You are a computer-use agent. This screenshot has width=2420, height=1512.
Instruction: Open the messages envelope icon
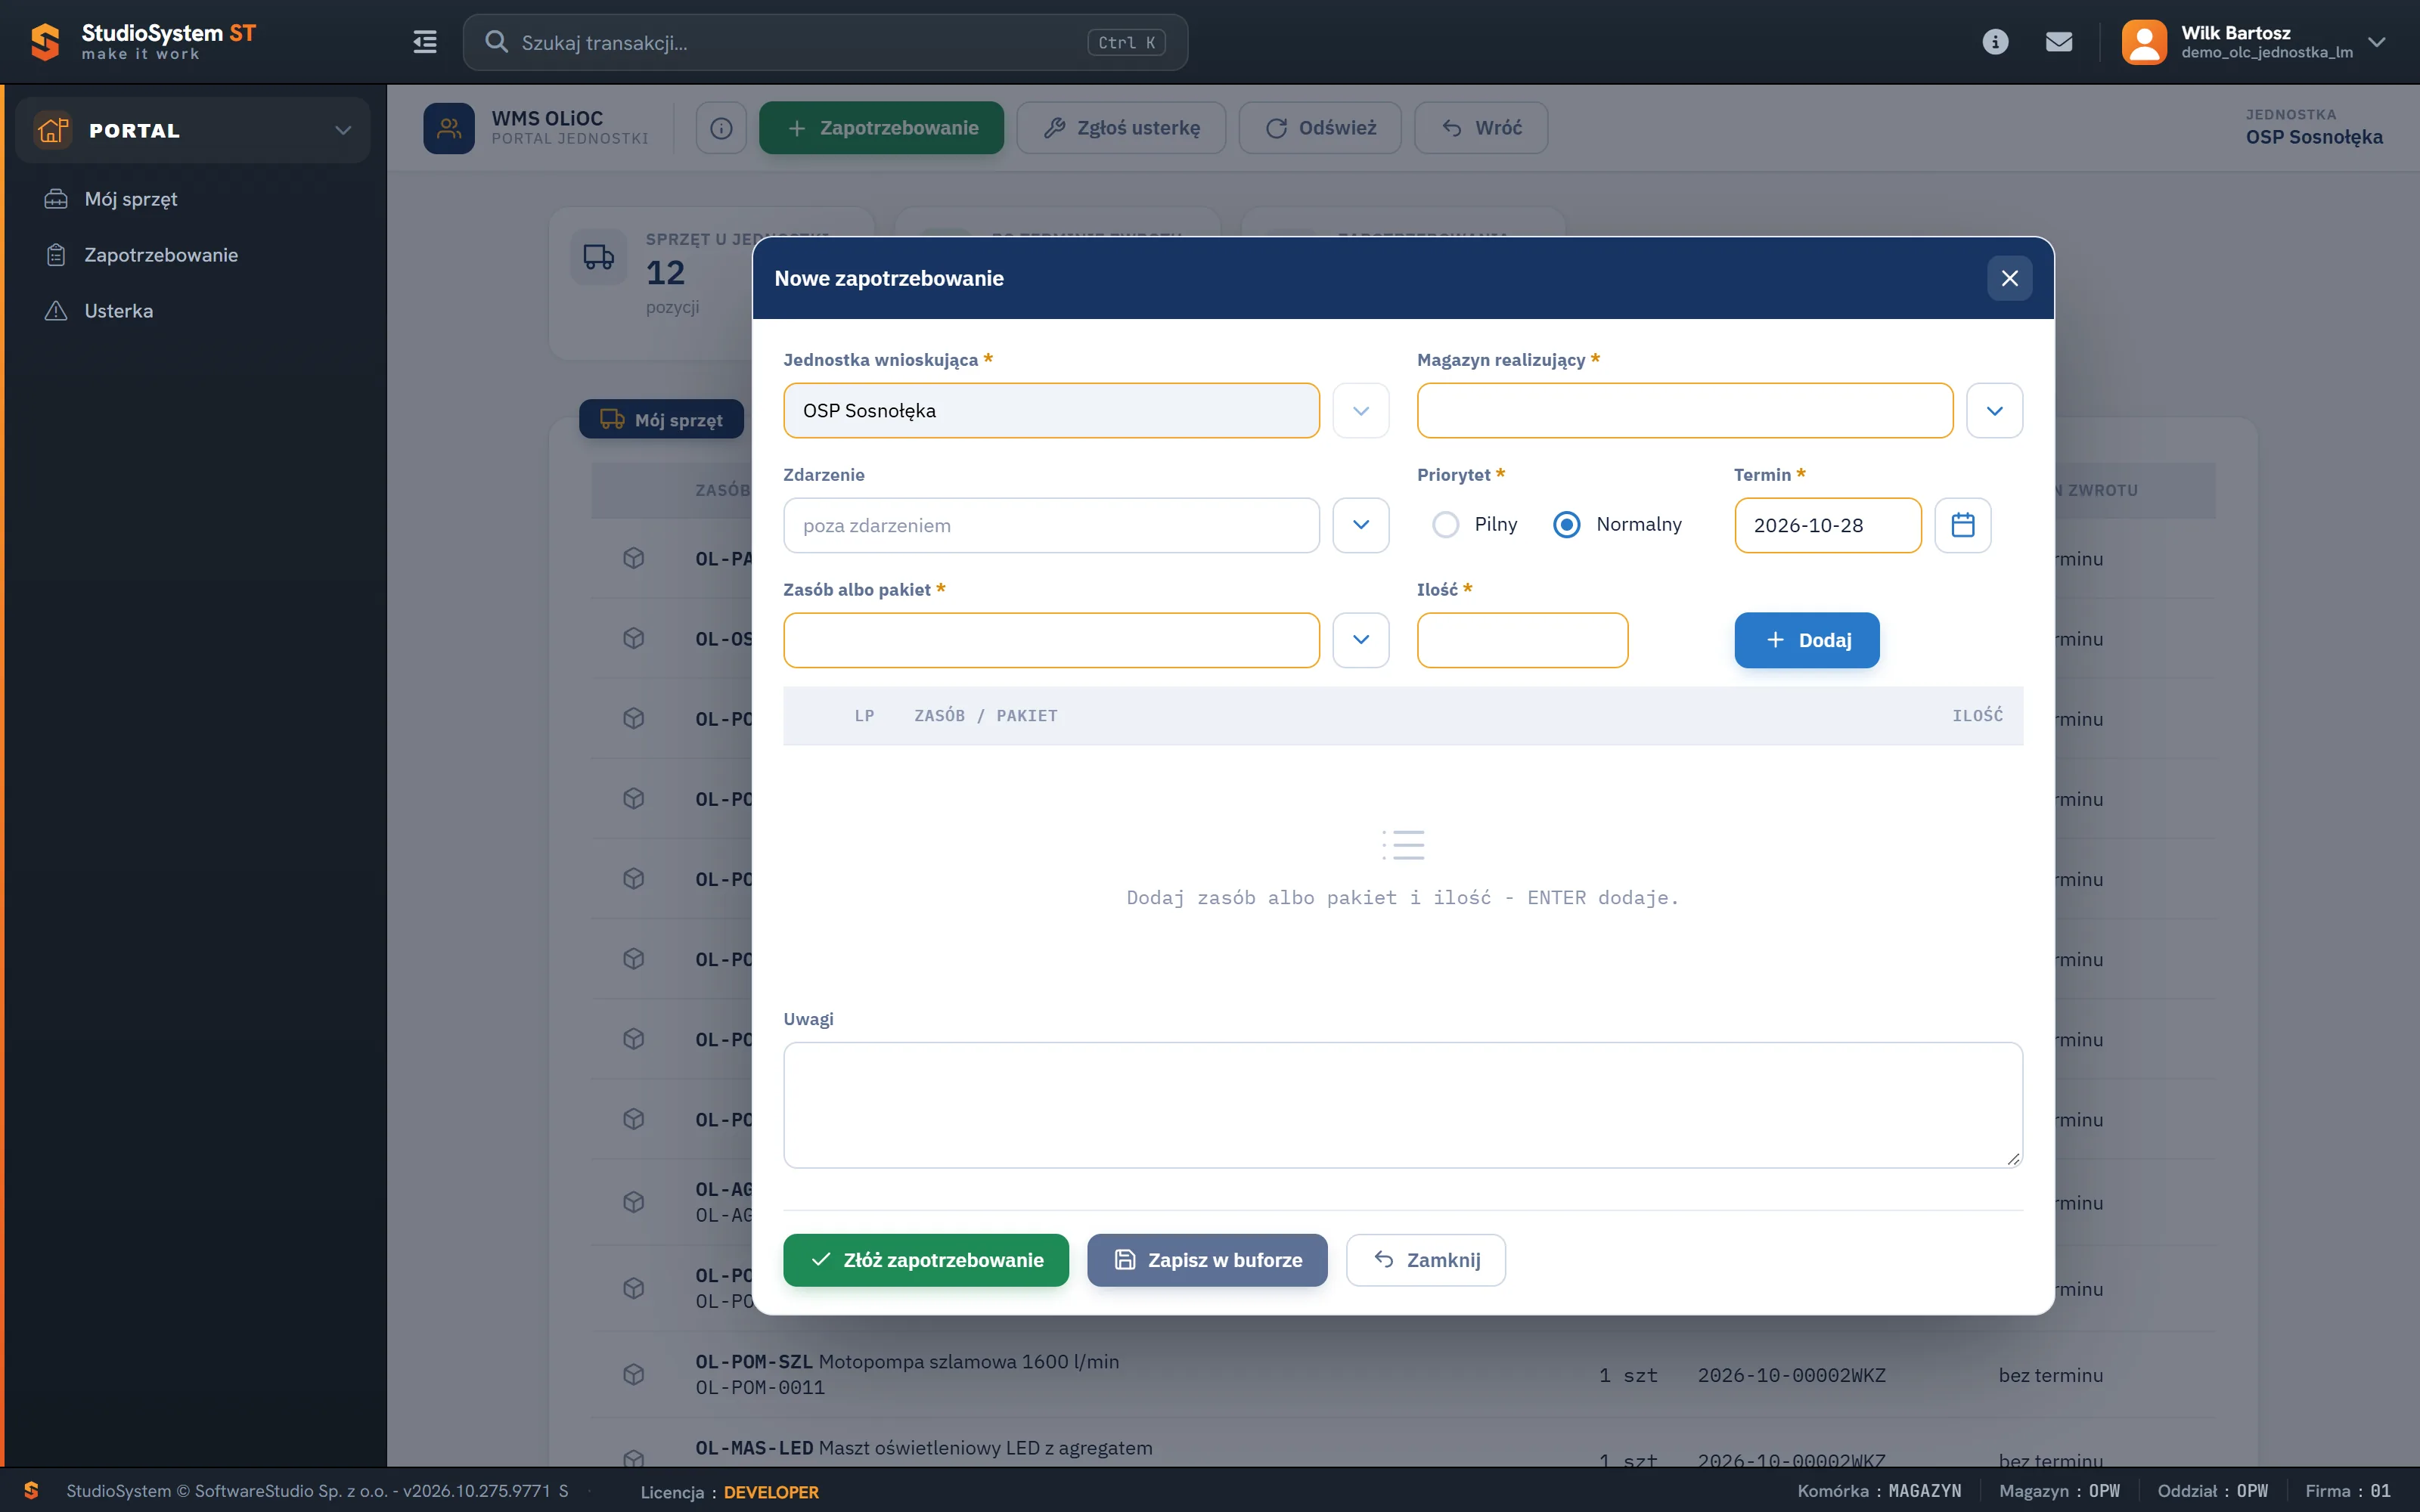(x=2059, y=42)
